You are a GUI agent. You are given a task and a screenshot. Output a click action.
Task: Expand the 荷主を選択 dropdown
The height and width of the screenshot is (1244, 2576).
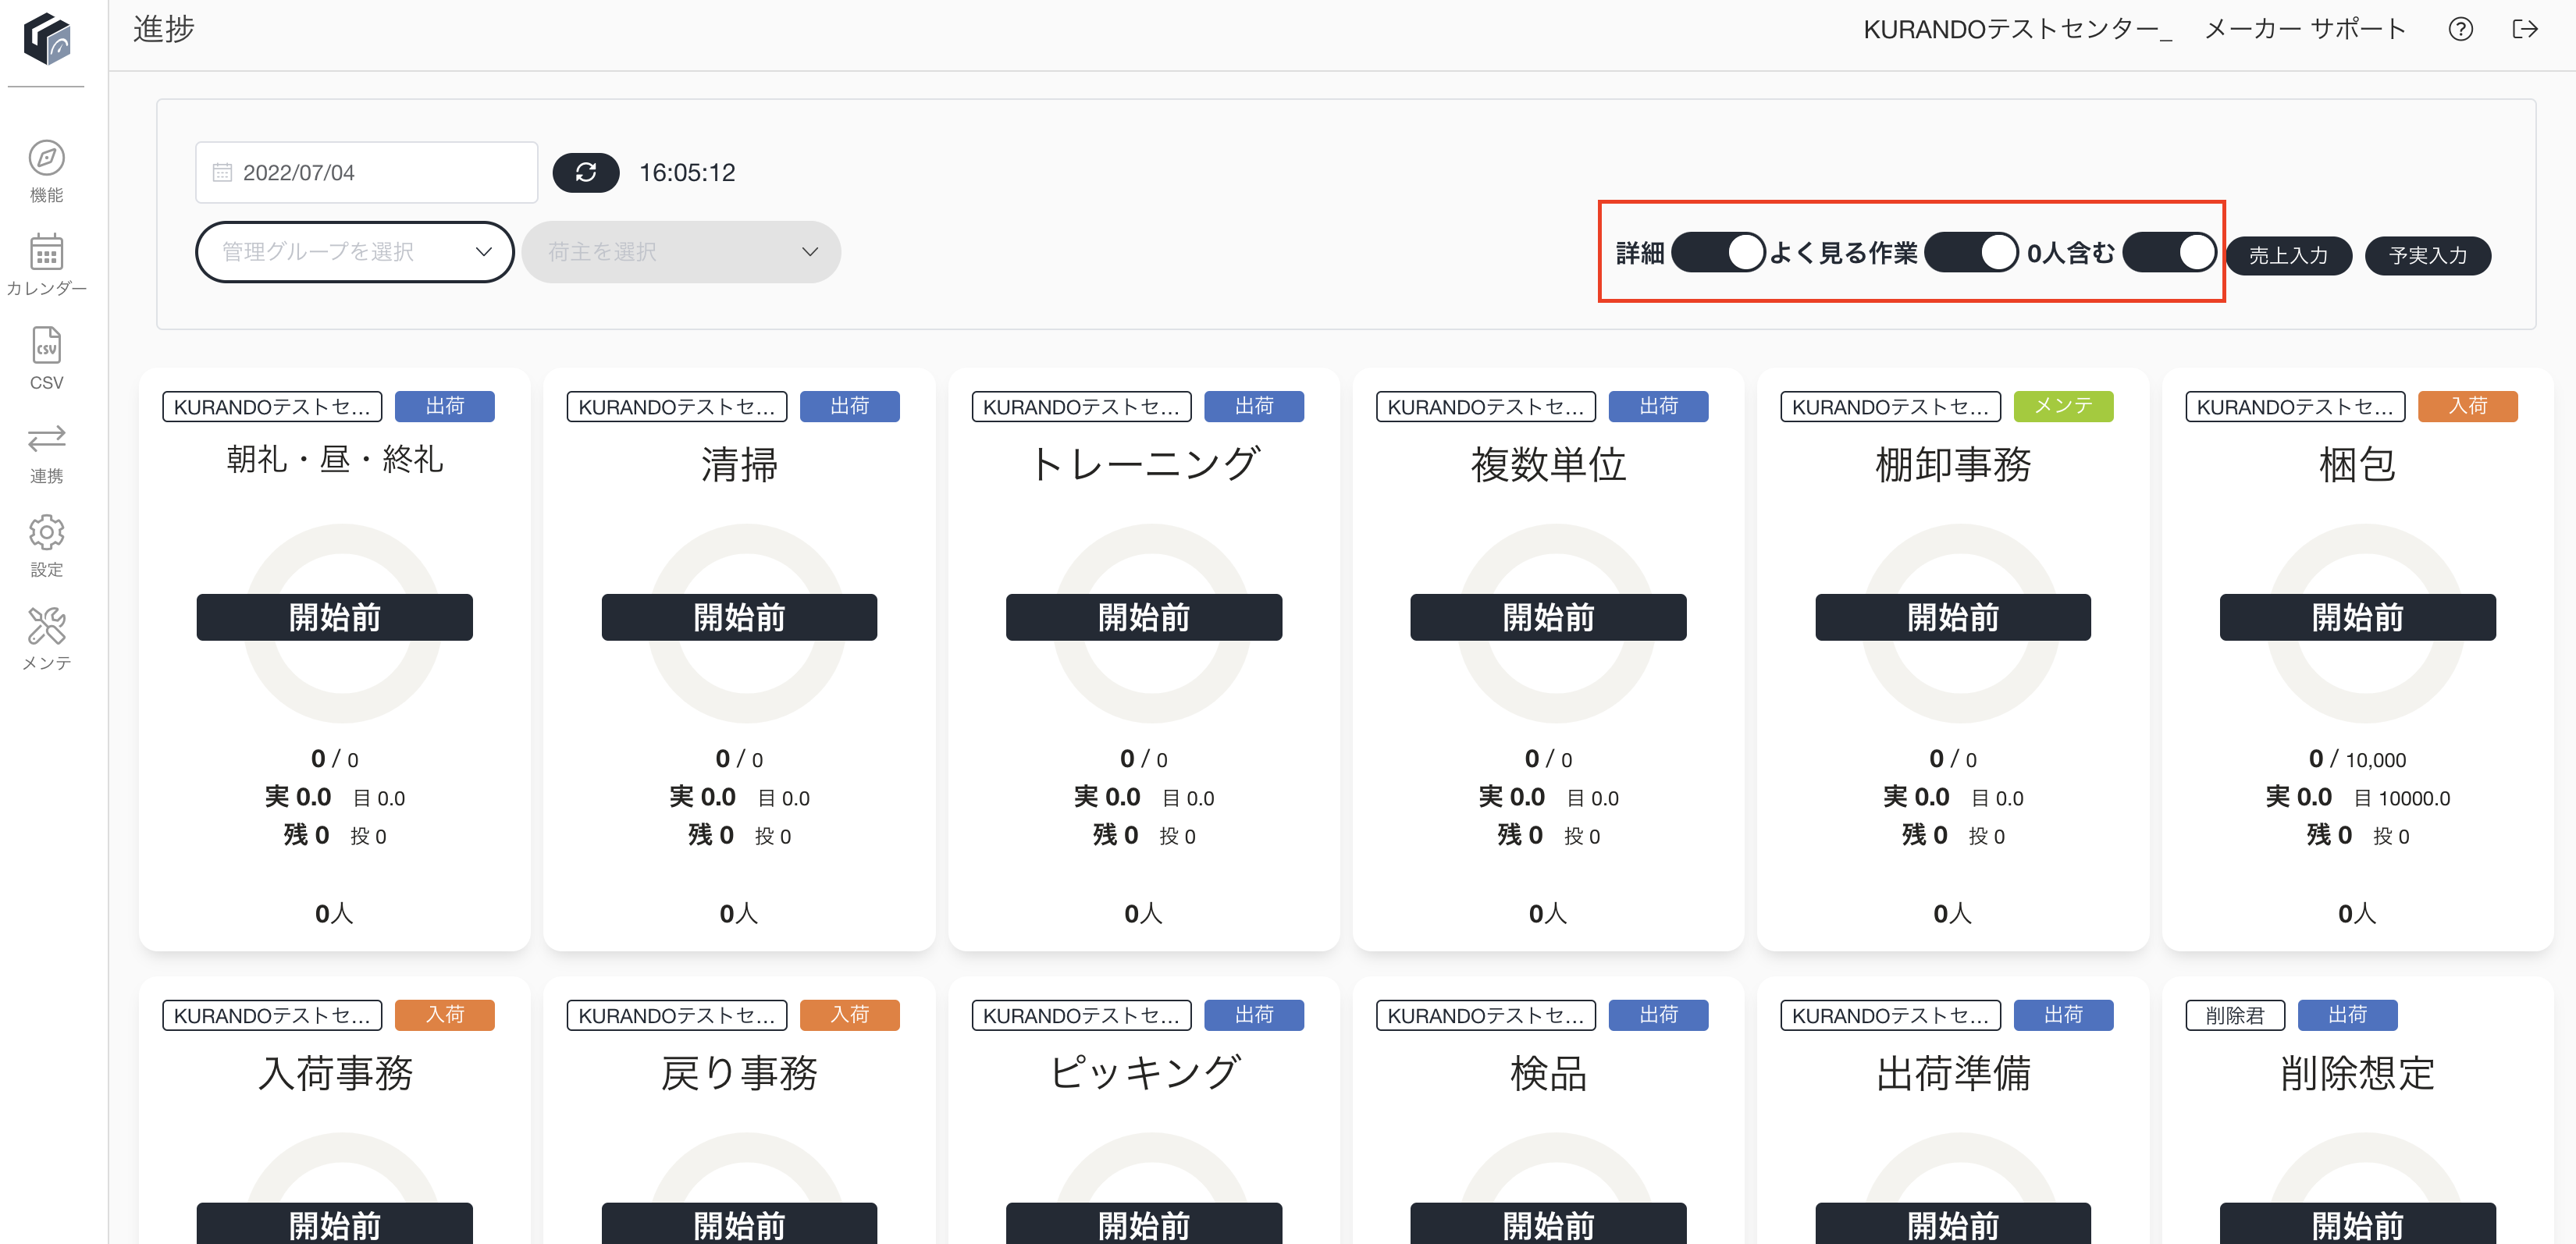pos(681,252)
